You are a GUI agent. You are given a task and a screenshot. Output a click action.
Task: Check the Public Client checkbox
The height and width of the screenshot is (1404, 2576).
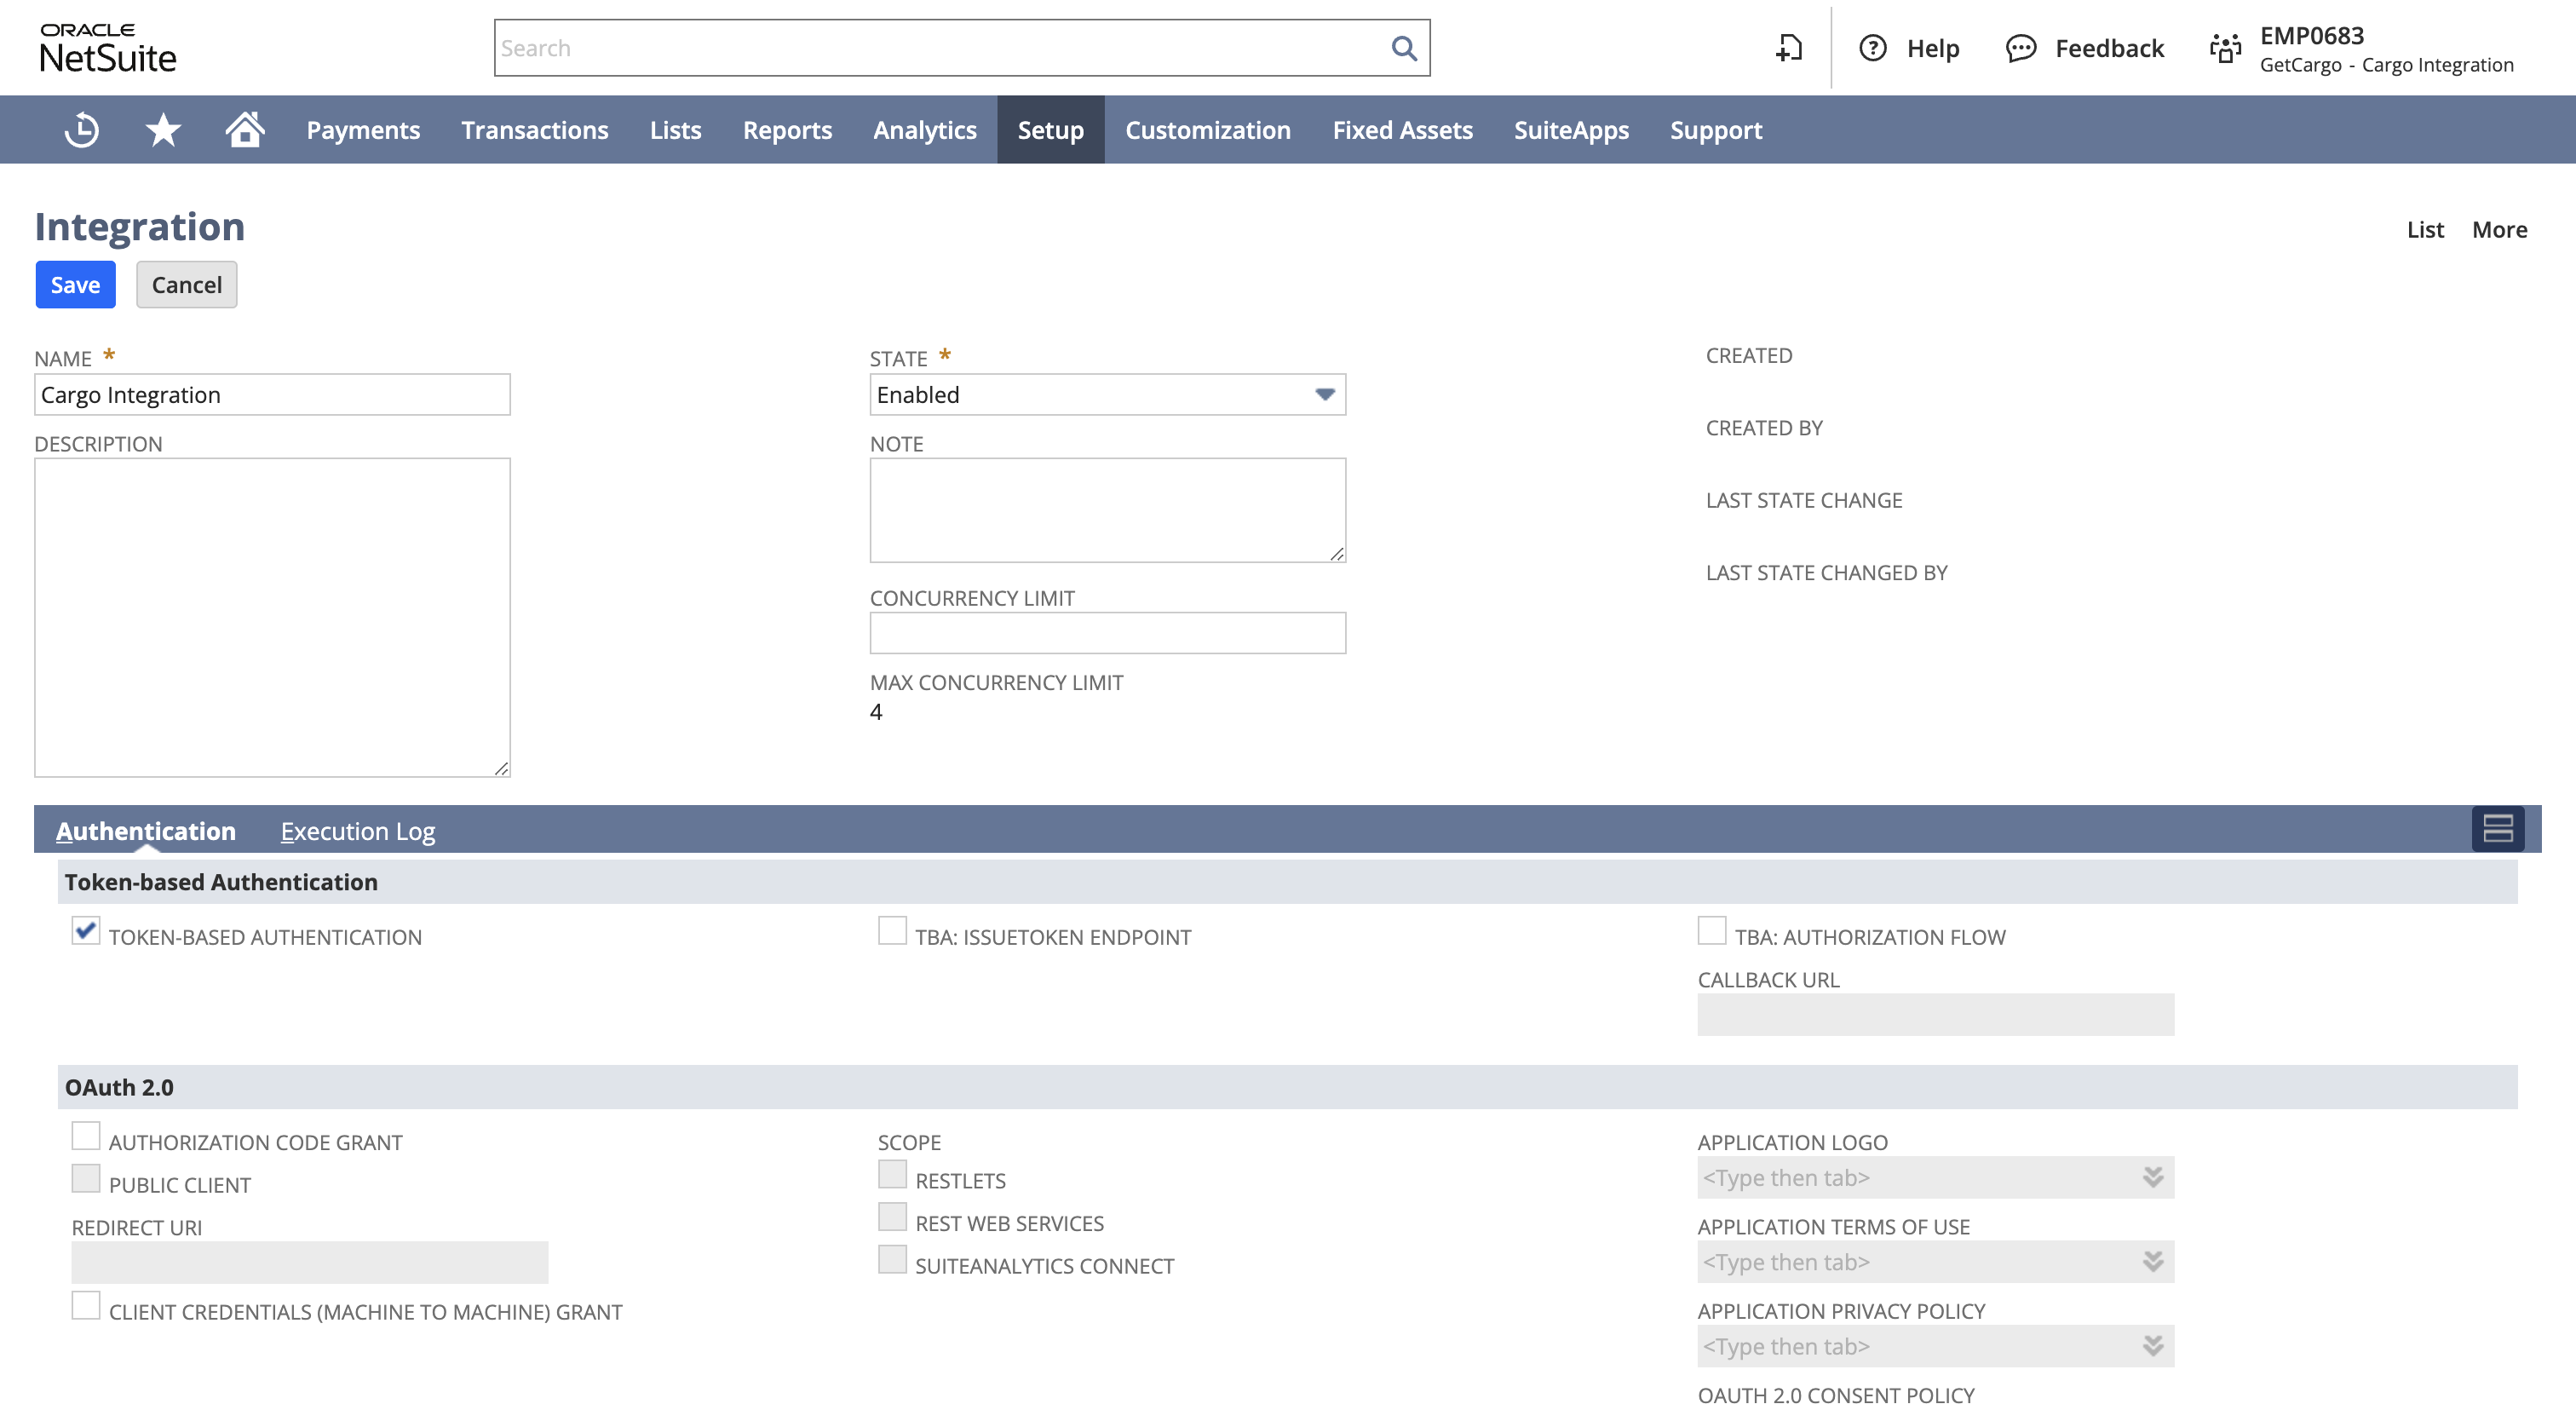[86, 1179]
